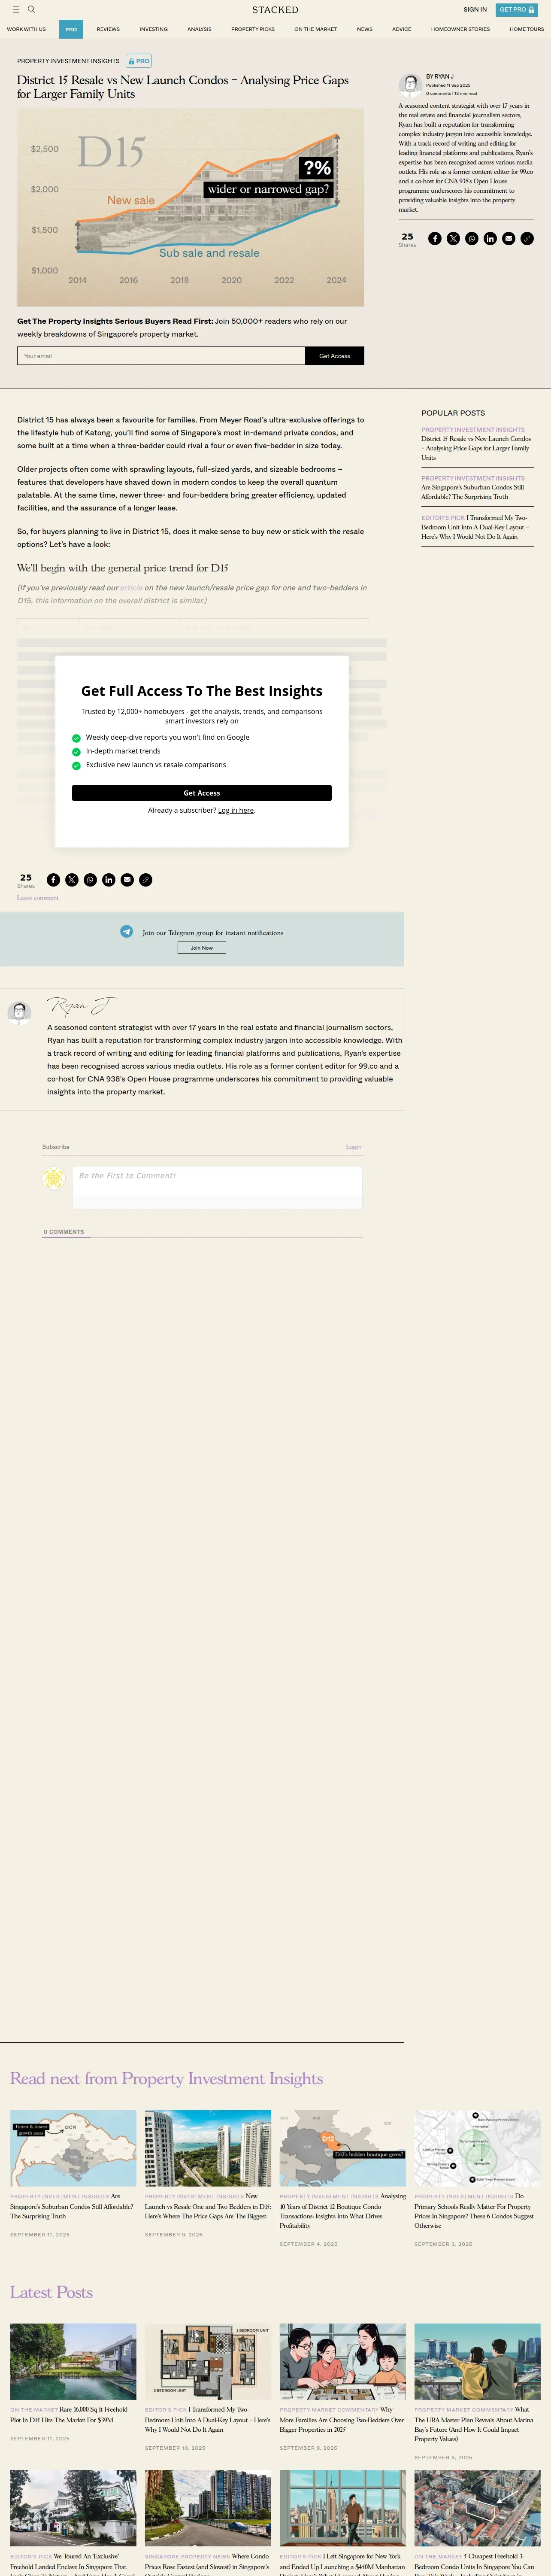Click the PRO lock badge beside category

click(139, 61)
